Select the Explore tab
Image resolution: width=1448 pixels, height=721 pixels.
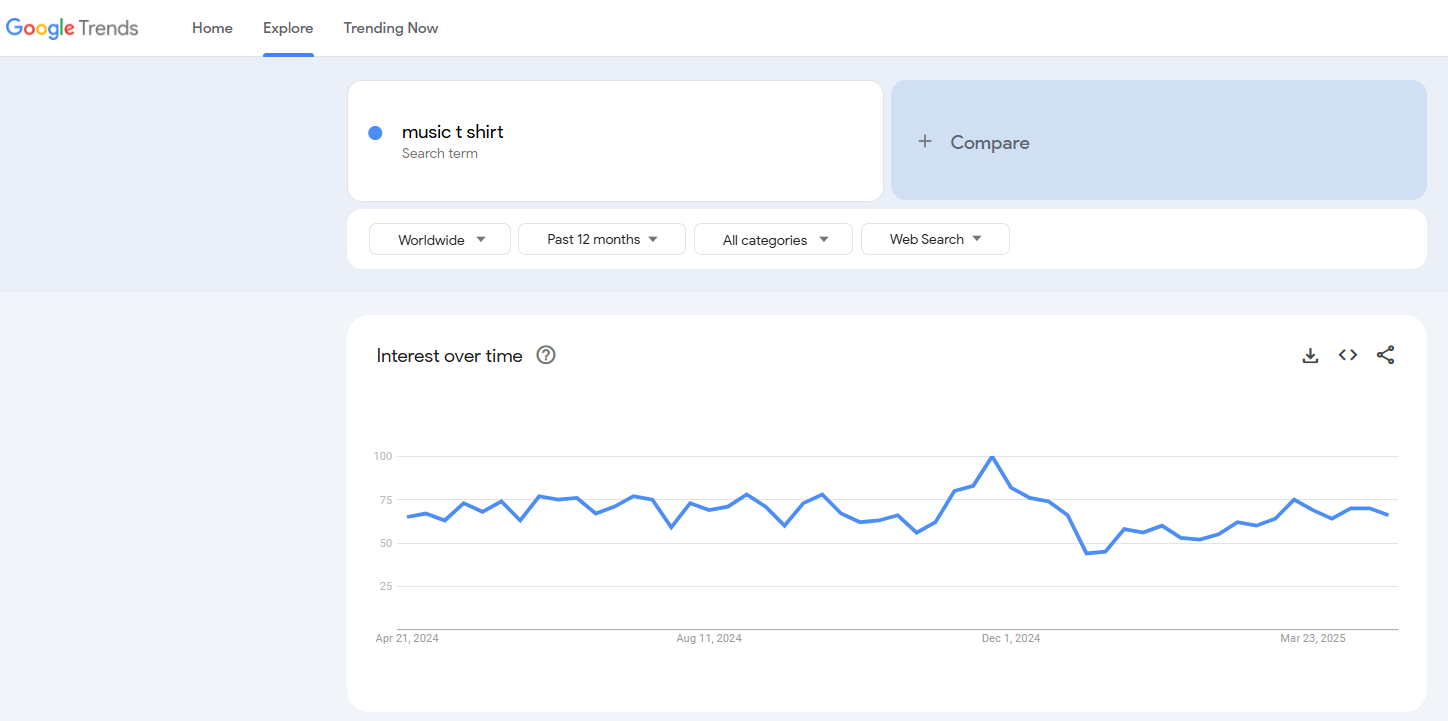tap(288, 28)
